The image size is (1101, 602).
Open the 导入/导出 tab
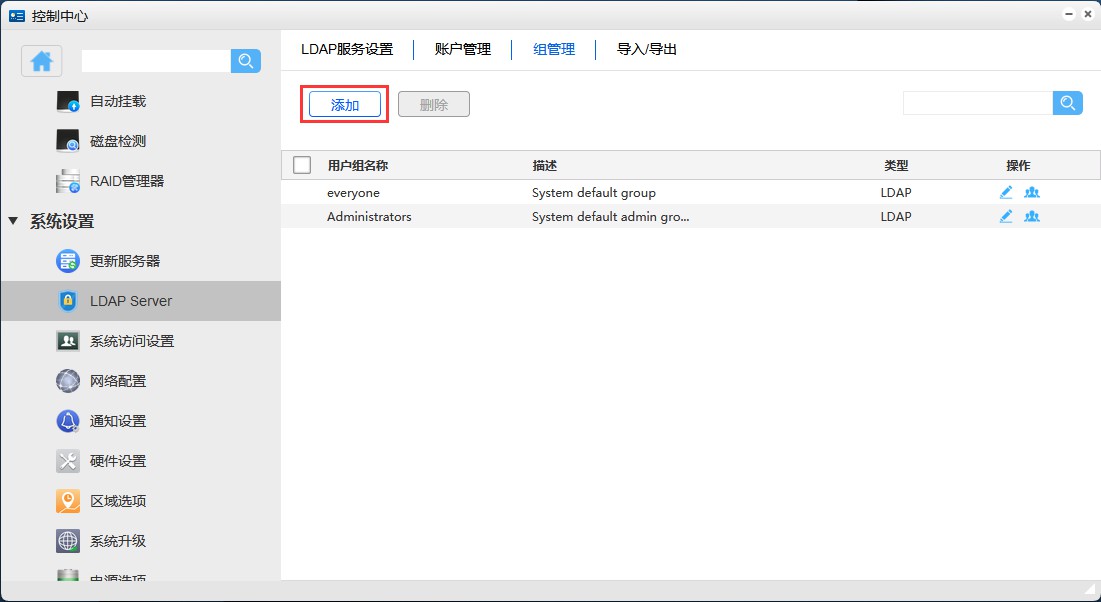click(647, 49)
